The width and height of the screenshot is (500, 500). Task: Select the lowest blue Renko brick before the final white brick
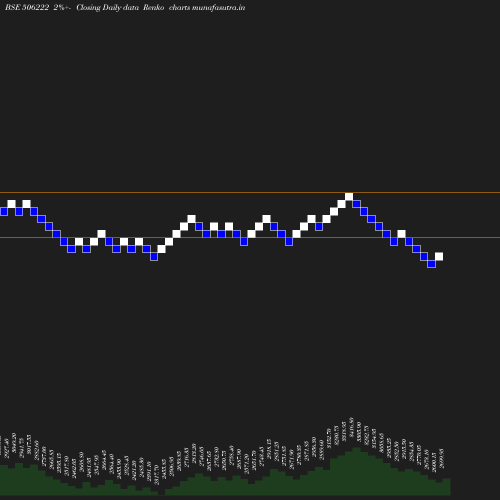click(431, 264)
